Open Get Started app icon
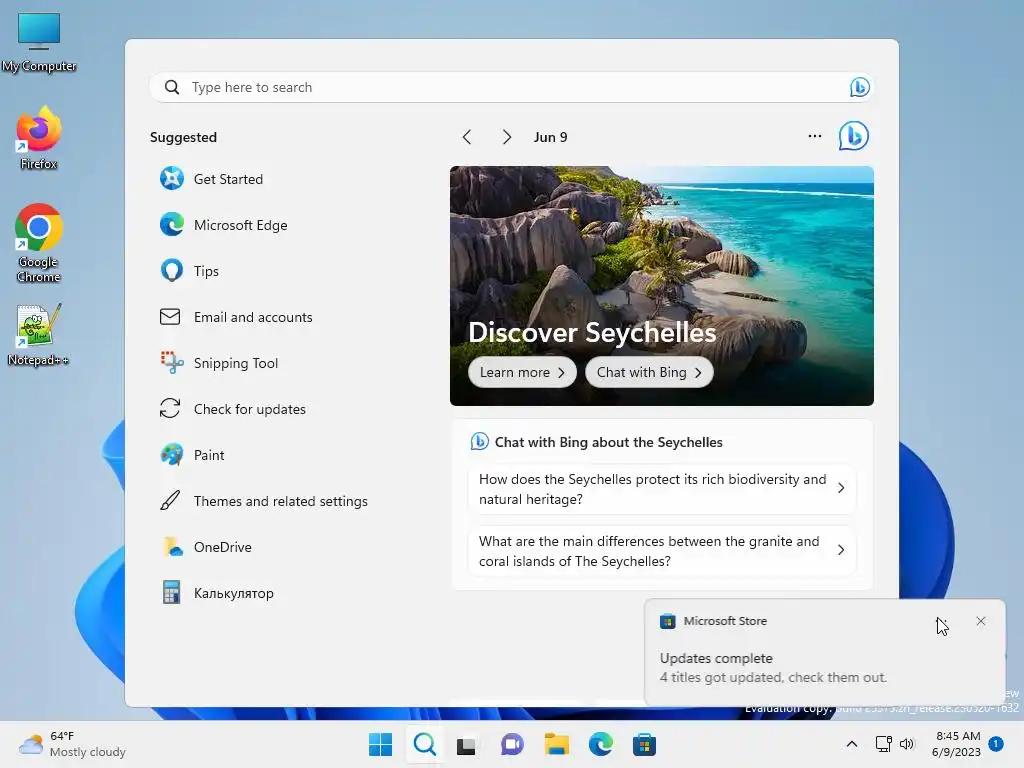This screenshot has width=1024, height=768. [x=172, y=178]
